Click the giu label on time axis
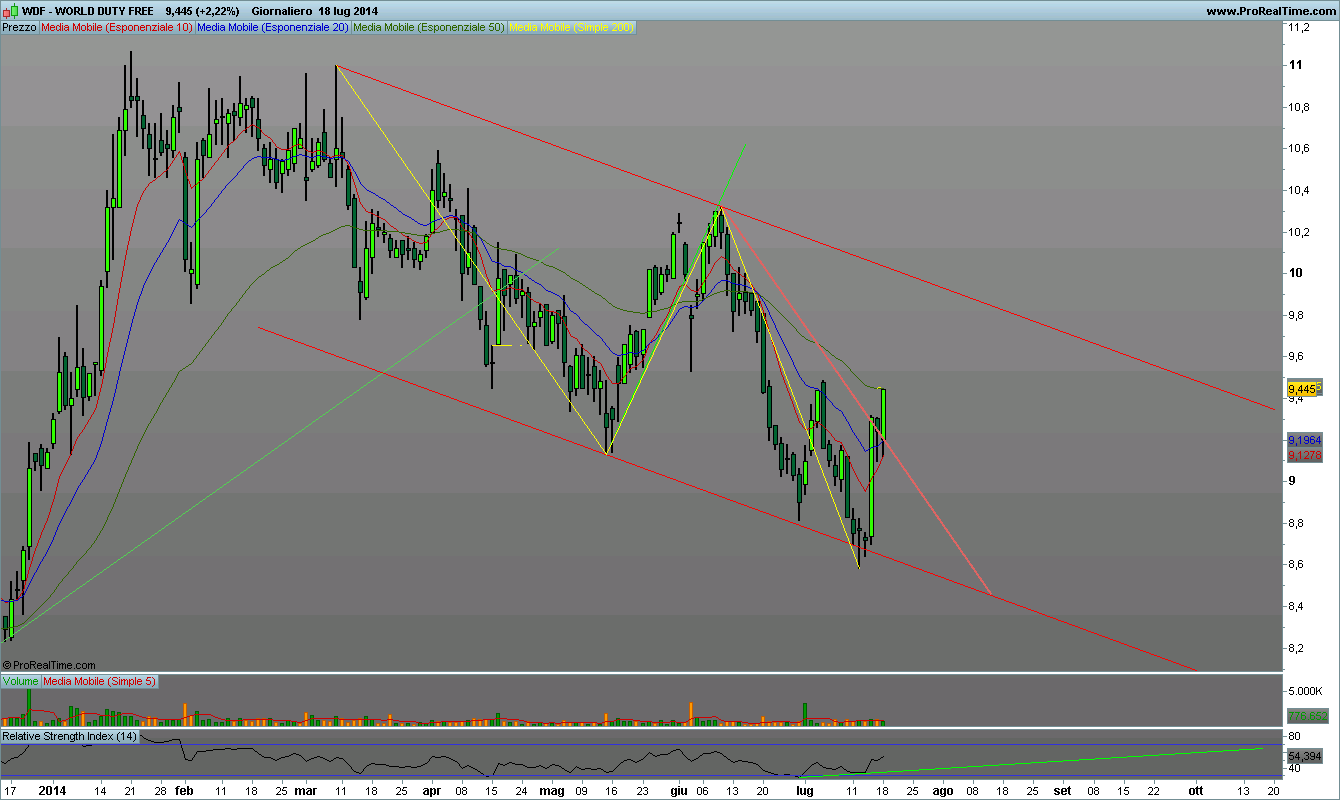 [679, 789]
